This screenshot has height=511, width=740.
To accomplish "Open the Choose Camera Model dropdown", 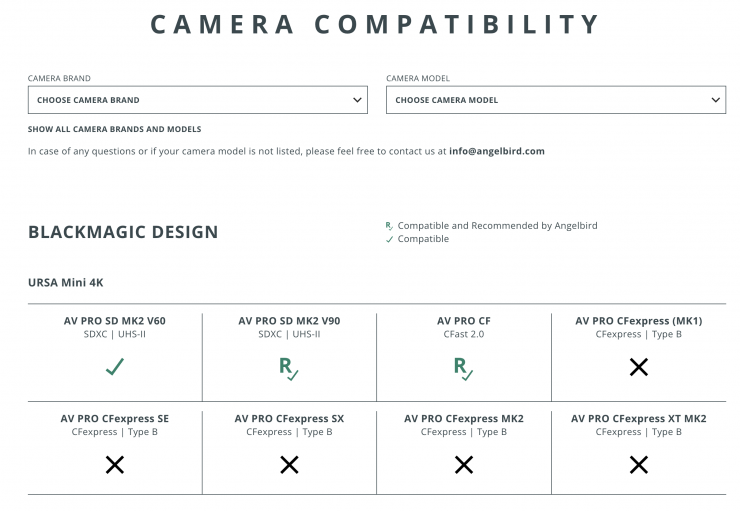I will pyautogui.click(x=548, y=100).
